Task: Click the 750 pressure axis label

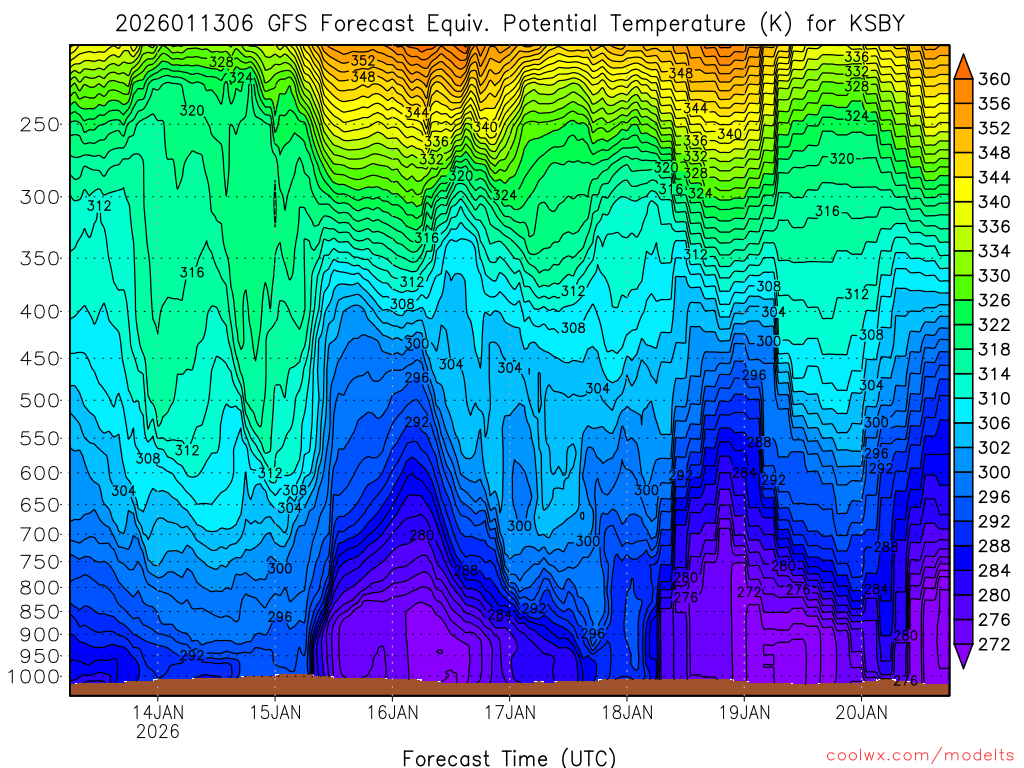Action: pyautogui.click(x=40, y=562)
